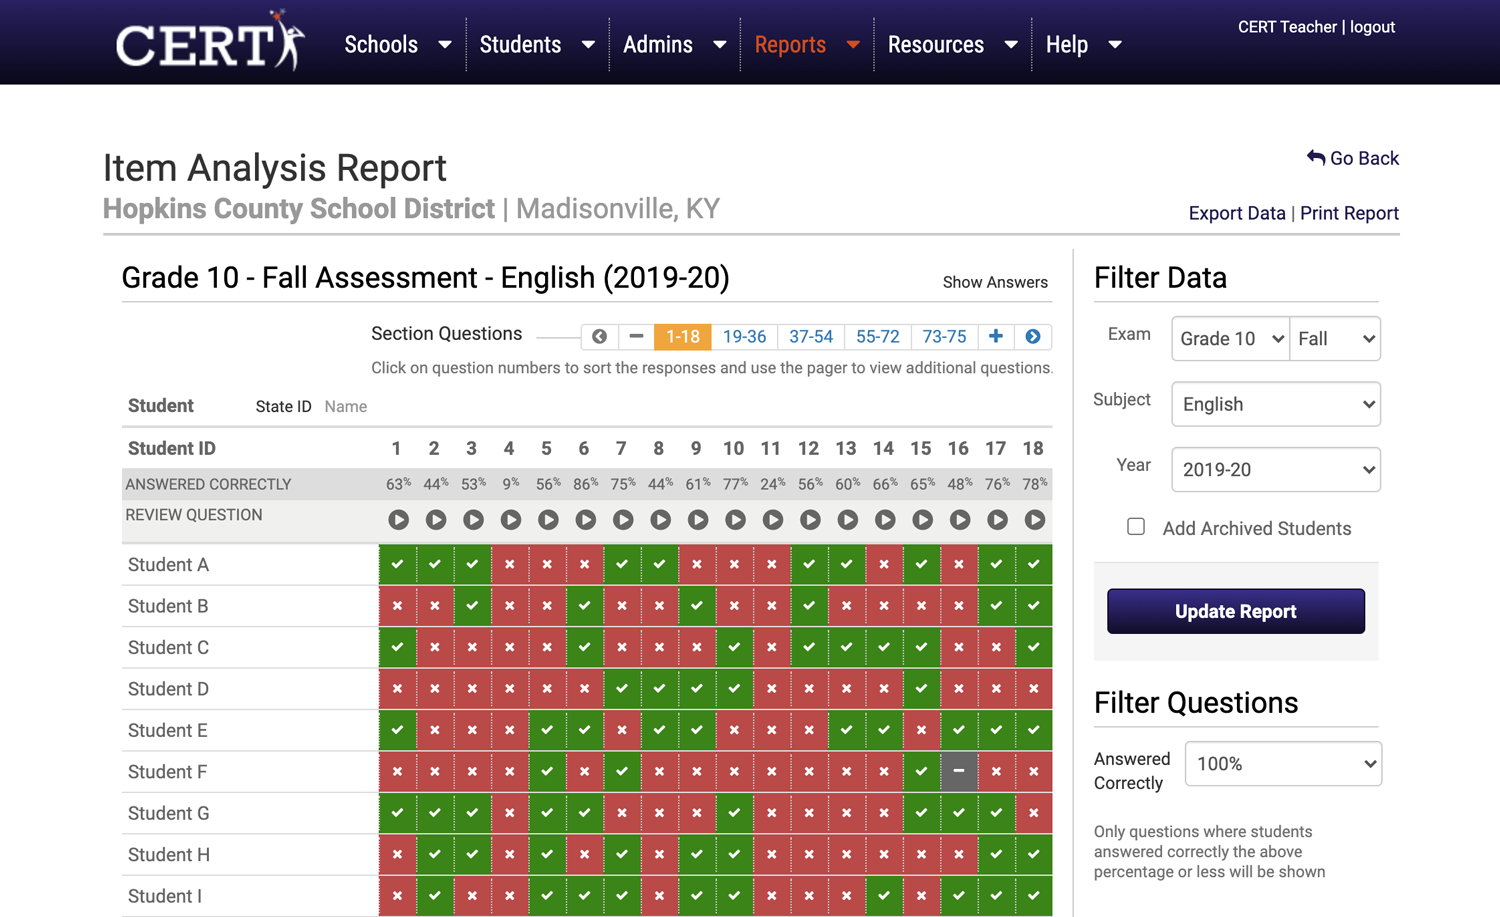Open review for question 18
Viewport: 1500px width, 917px height.
(1034, 519)
